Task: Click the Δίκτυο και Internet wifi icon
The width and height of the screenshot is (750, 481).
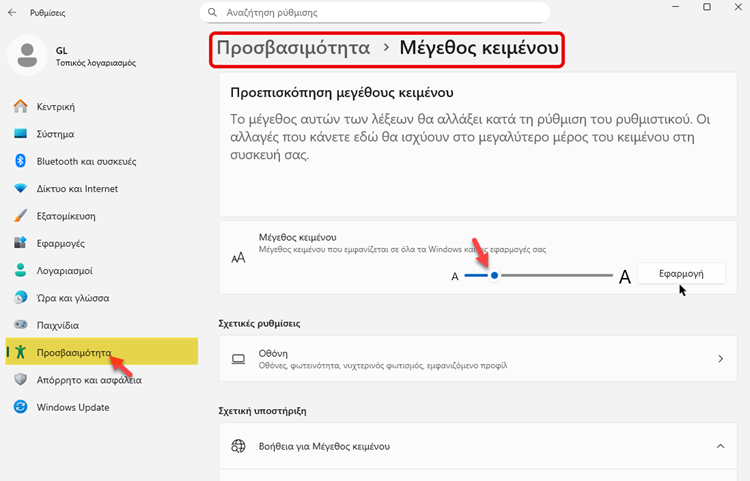Action: [x=20, y=188]
